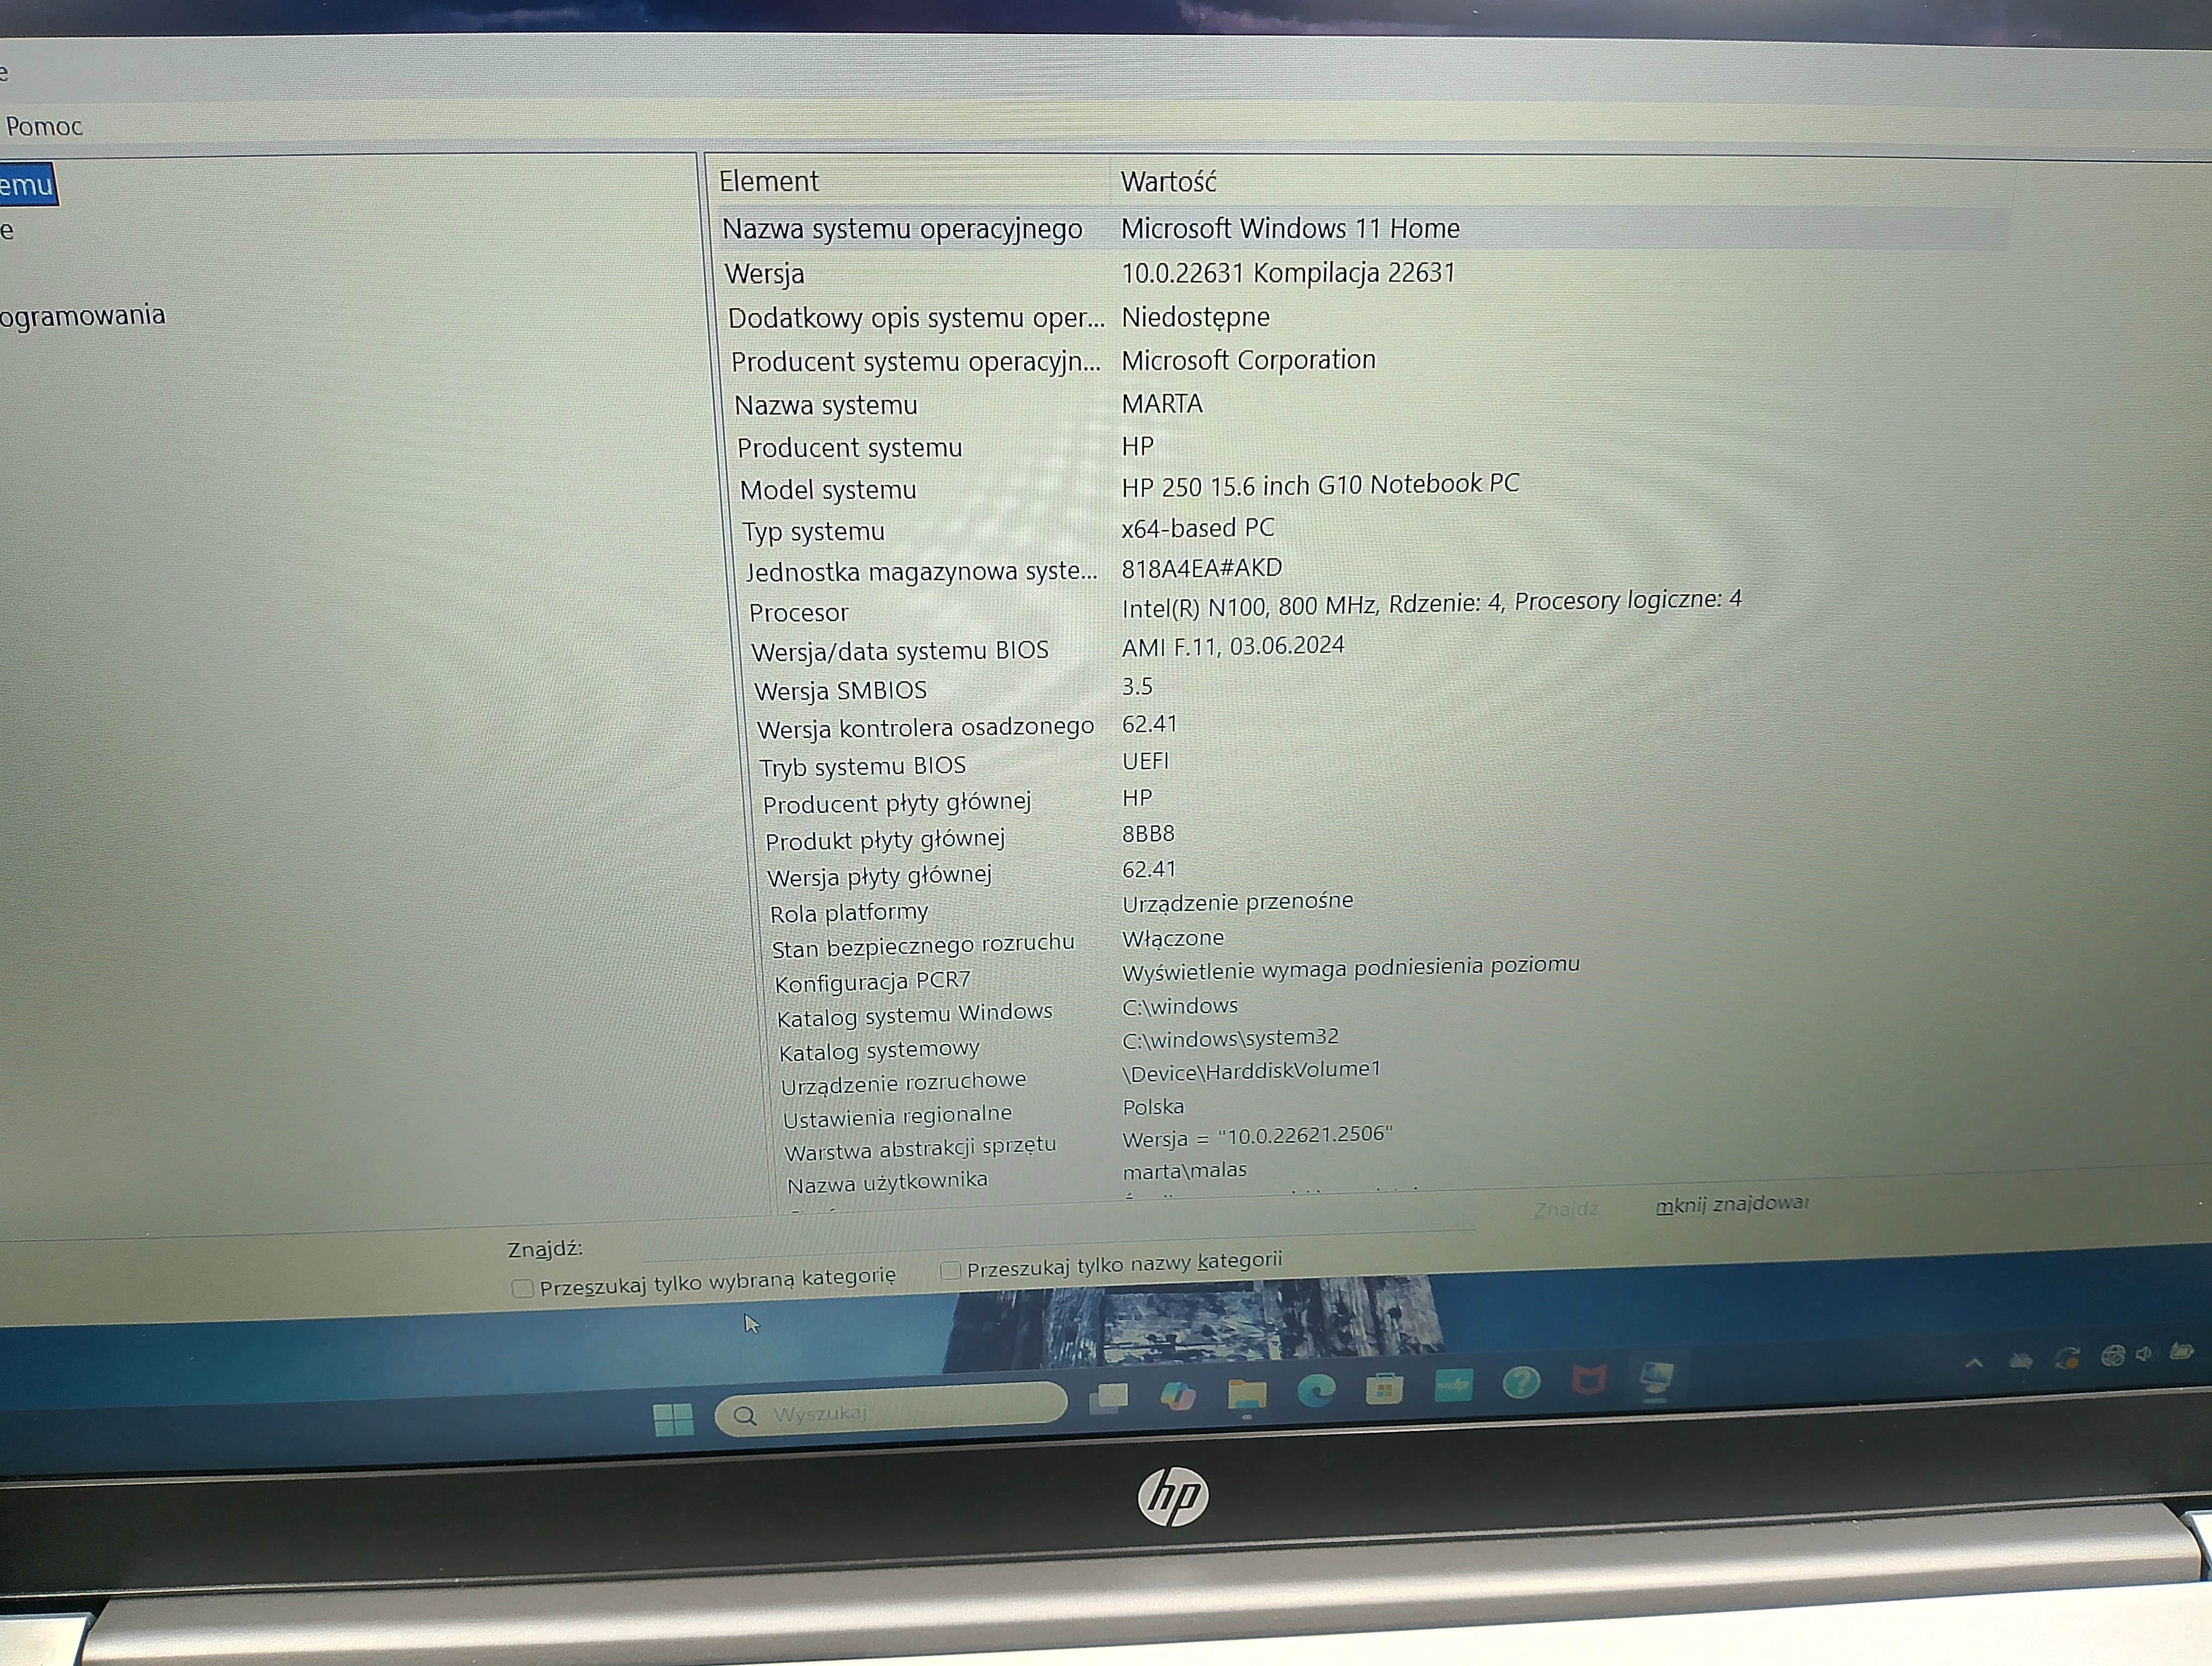This screenshot has width=2212, height=1666.
Task: Select 'marta\malas' user name value
Action: pyautogui.click(x=1184, y=1170)
